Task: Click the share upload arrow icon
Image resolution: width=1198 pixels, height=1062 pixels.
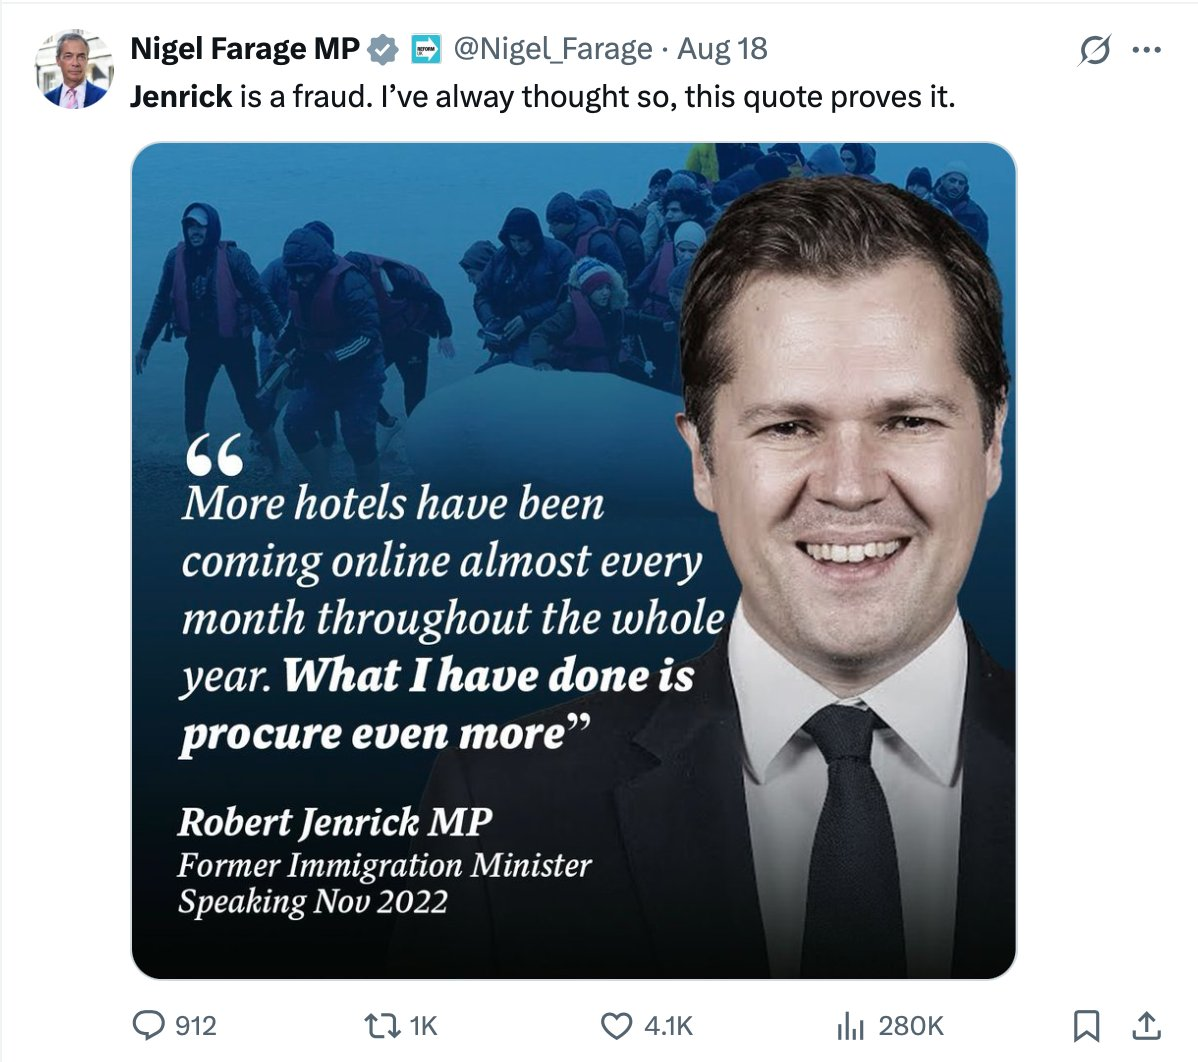Action: coord(1146,1025)
